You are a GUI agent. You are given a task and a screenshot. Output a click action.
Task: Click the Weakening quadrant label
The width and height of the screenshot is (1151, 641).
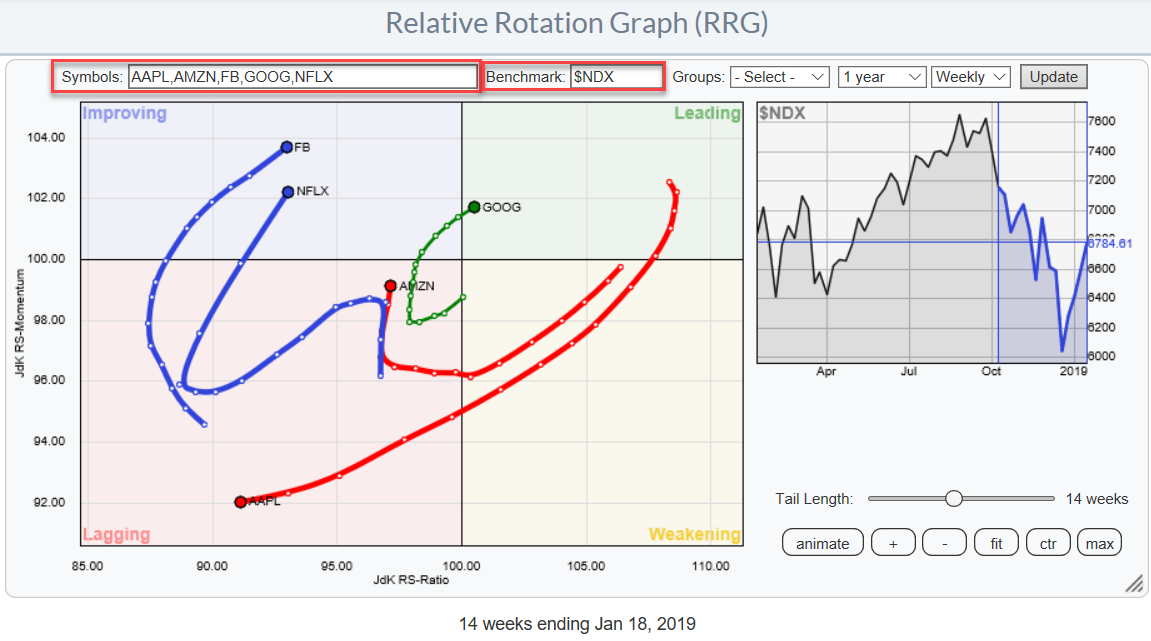(694, 534)
